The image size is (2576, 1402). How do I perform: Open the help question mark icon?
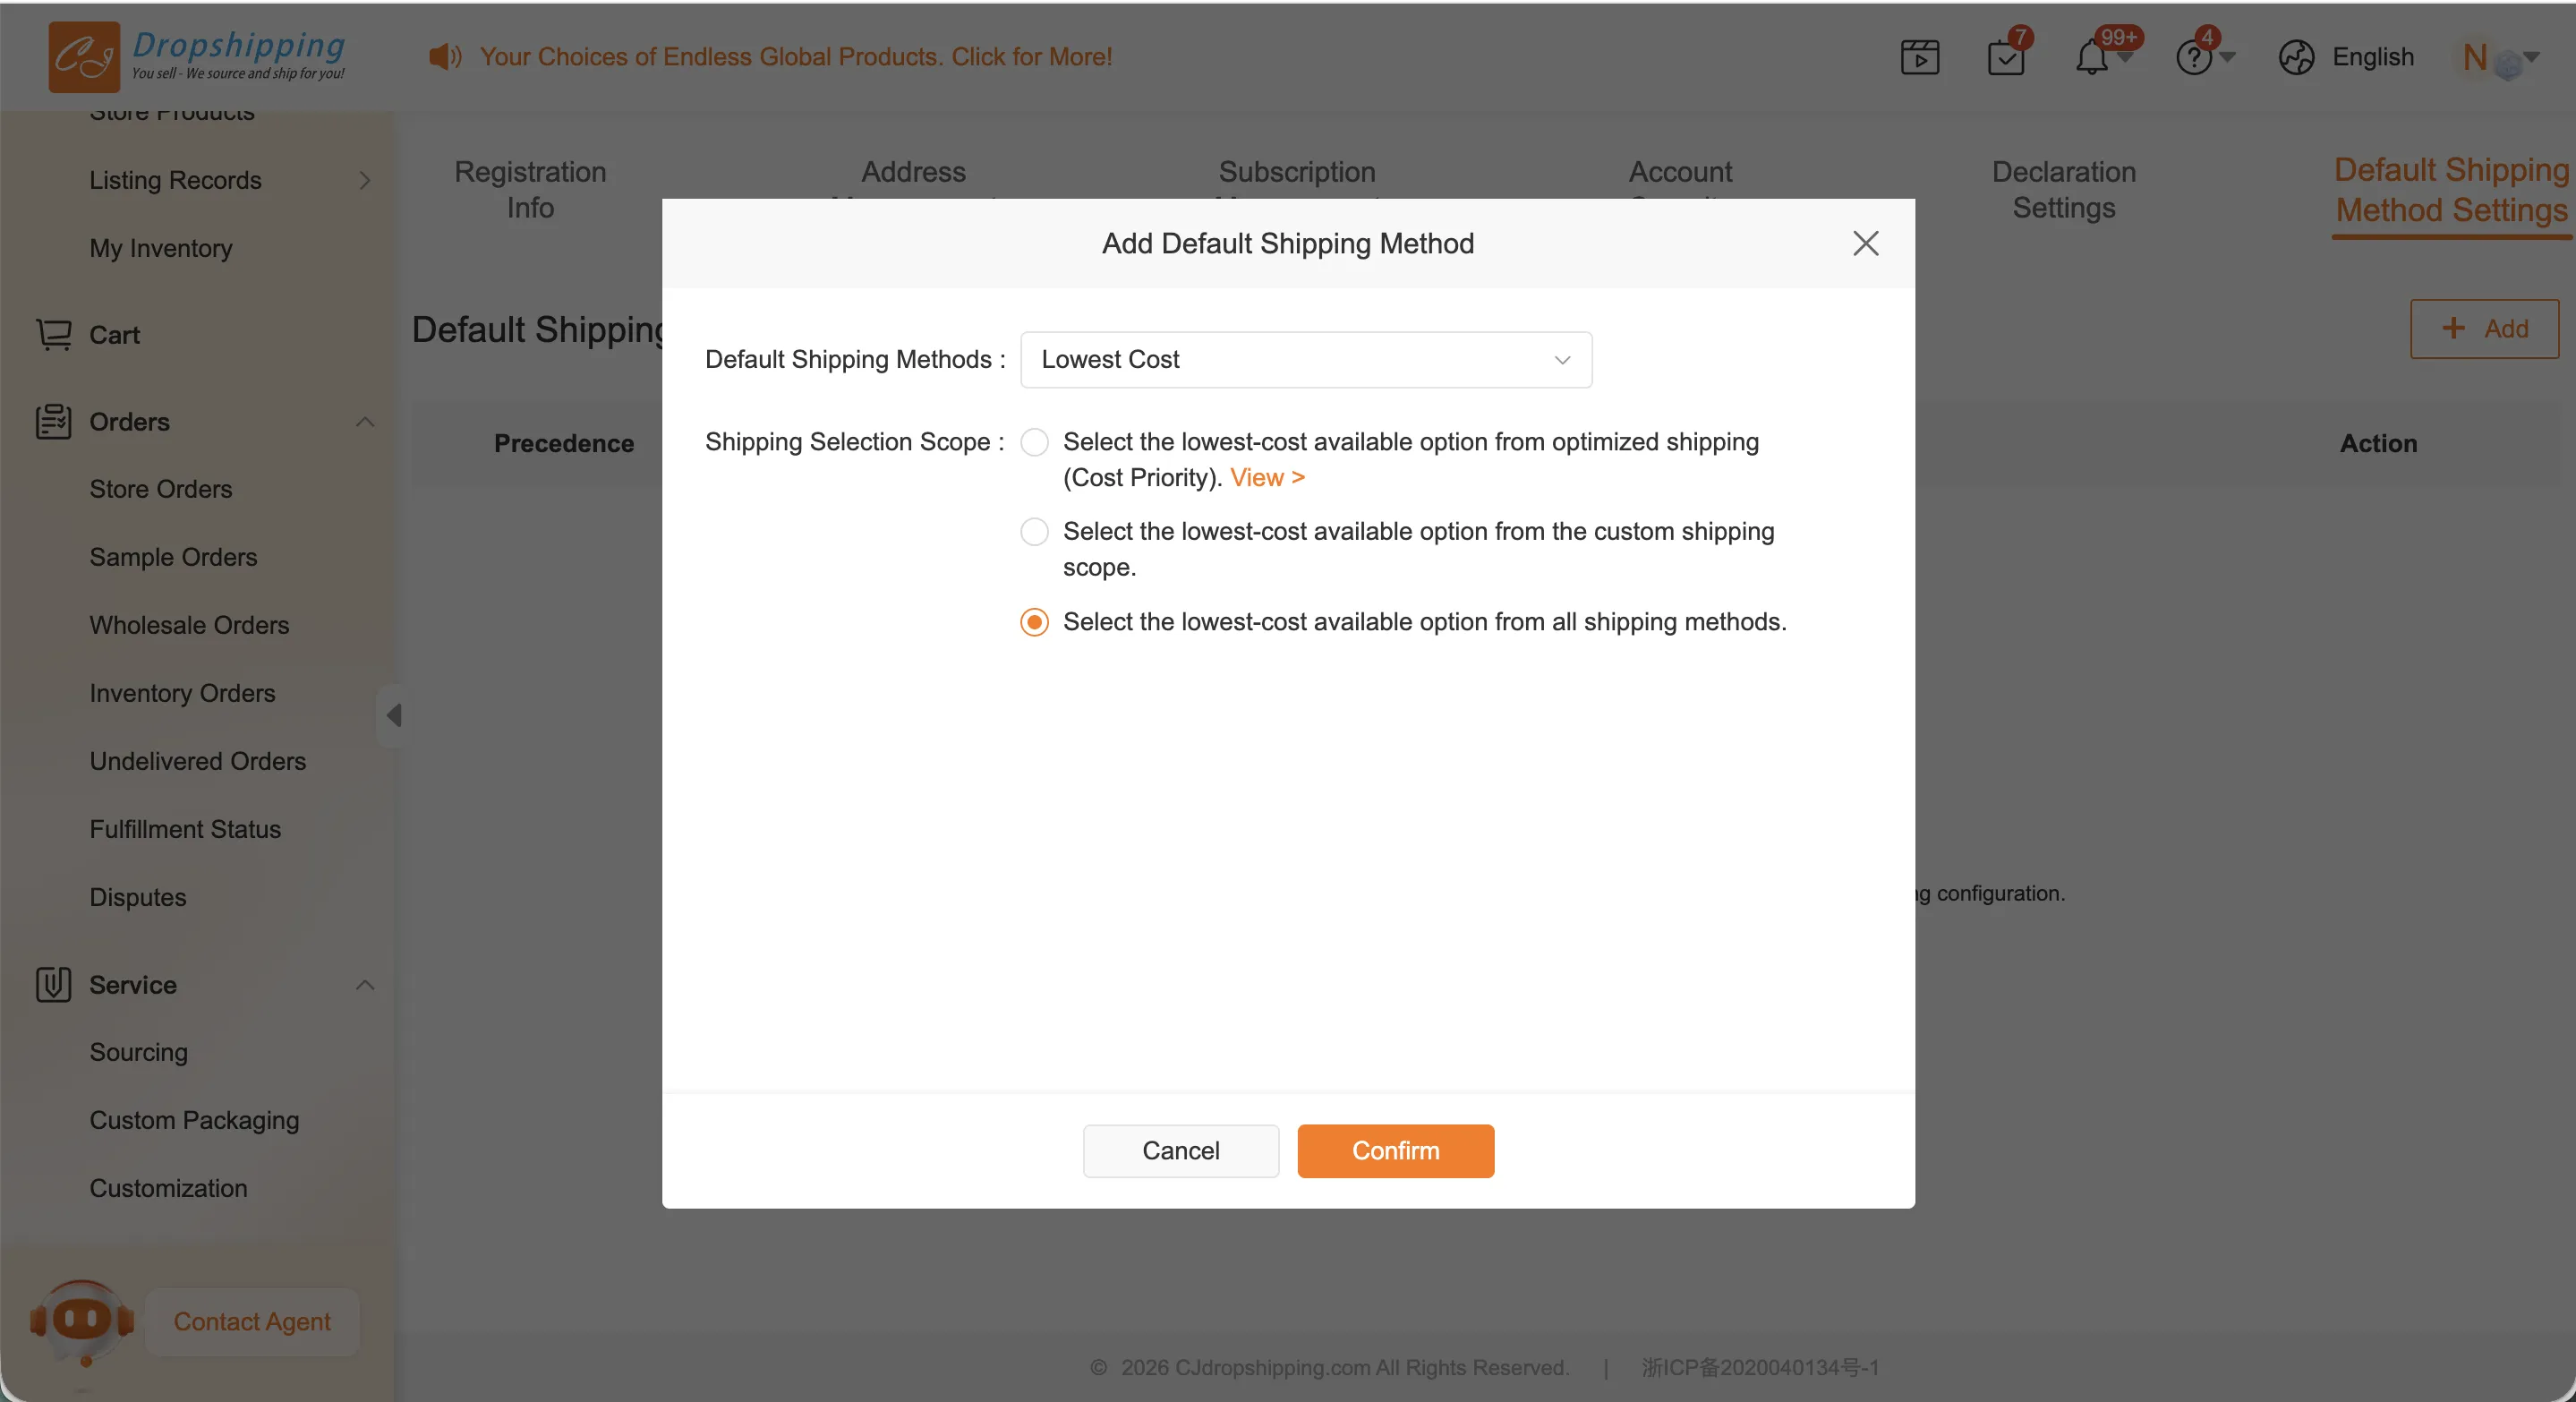pos(2193,57)
